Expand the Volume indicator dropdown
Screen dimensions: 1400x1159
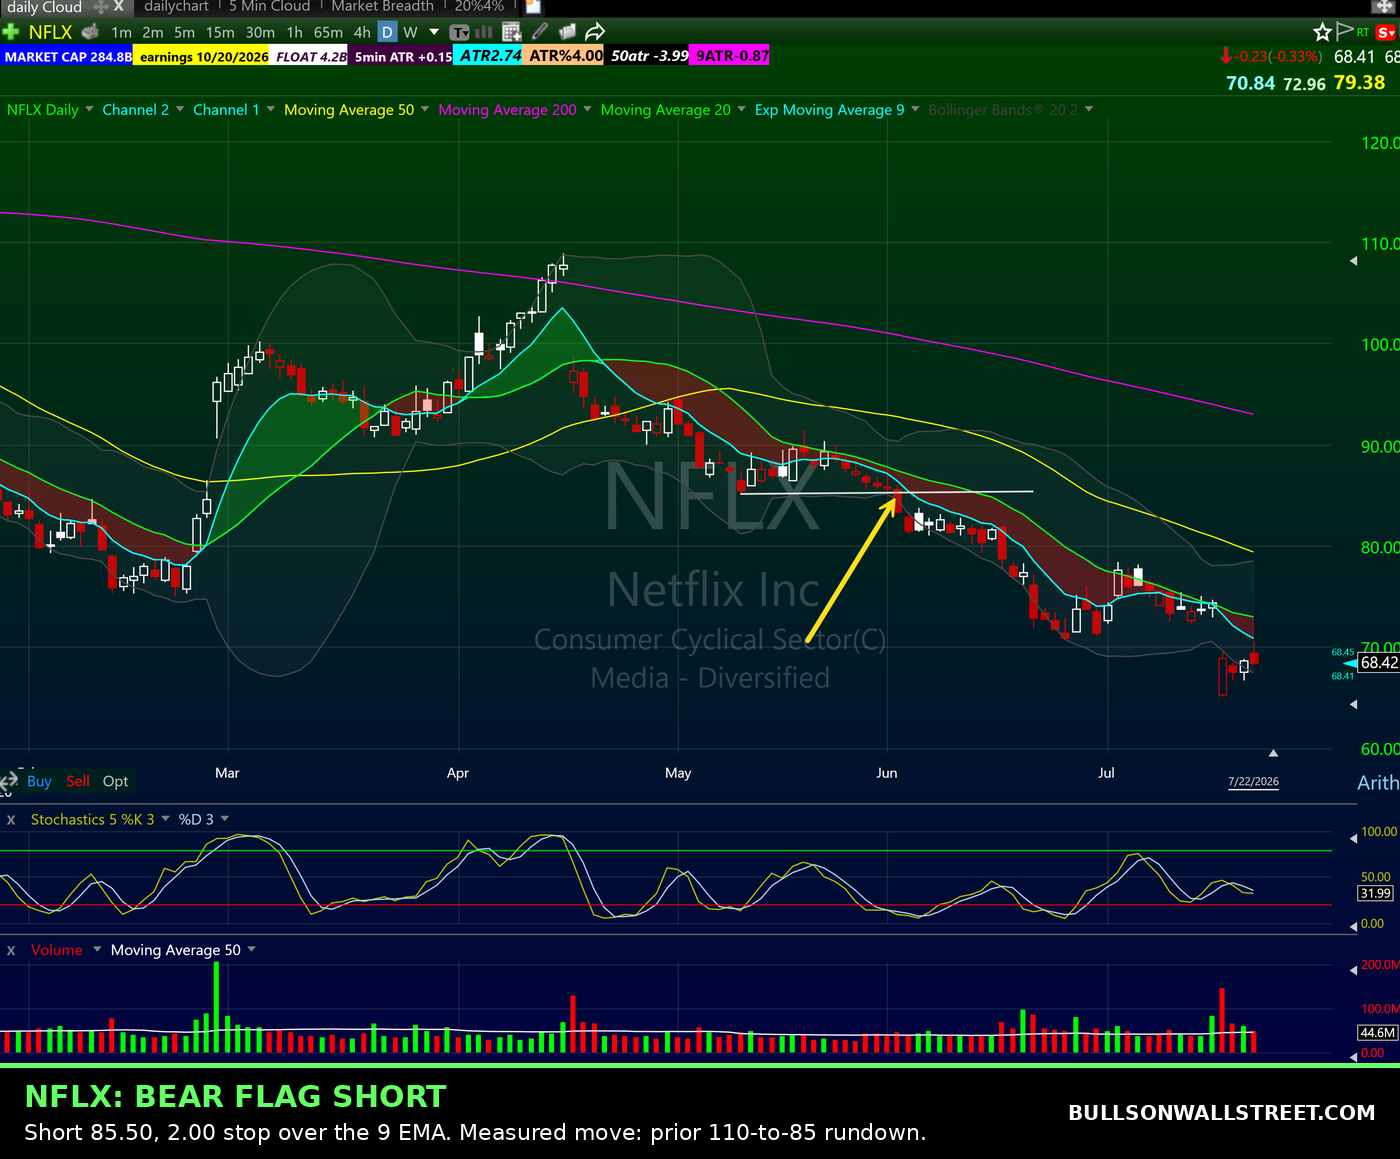point(97,949)
